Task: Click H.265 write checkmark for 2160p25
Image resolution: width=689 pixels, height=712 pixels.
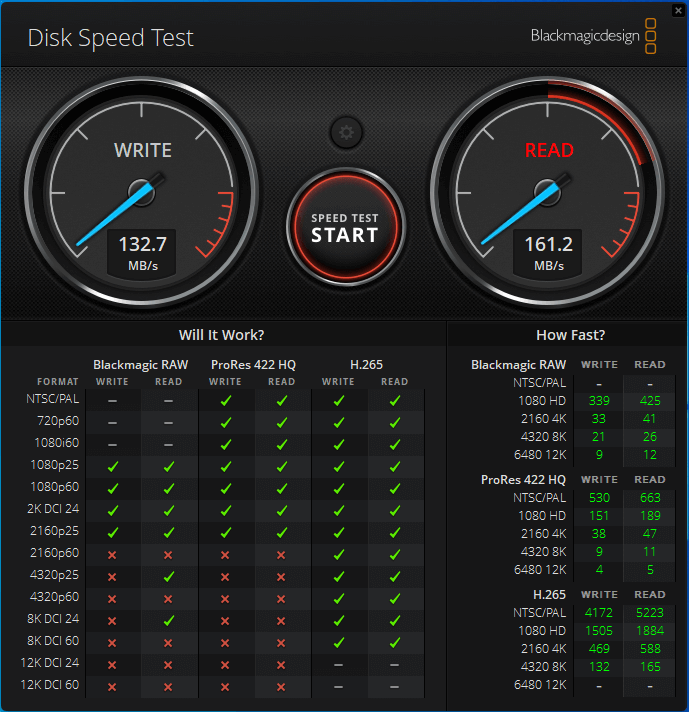Action: point(338,532)
